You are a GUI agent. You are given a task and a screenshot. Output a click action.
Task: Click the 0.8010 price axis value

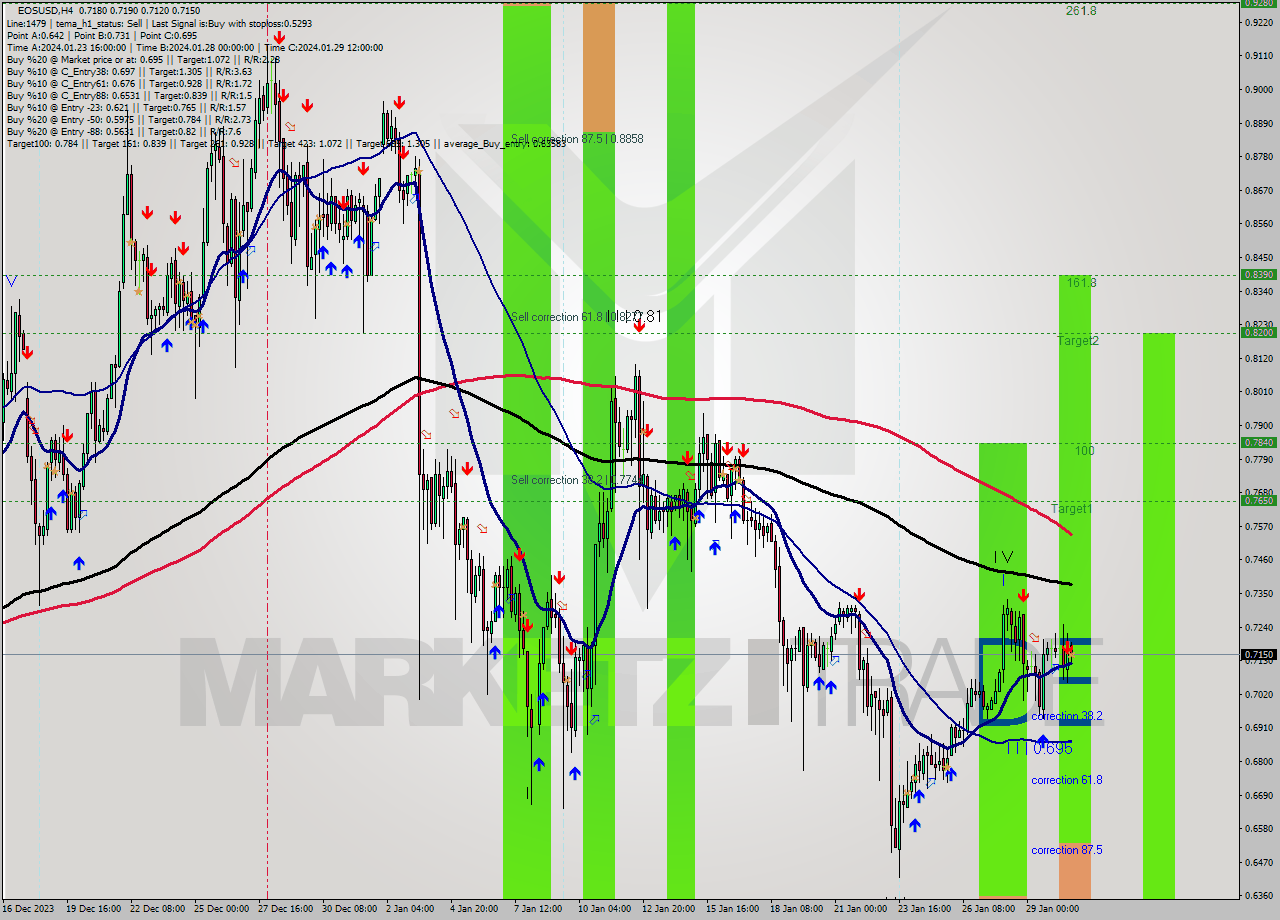pos(1257,392)
